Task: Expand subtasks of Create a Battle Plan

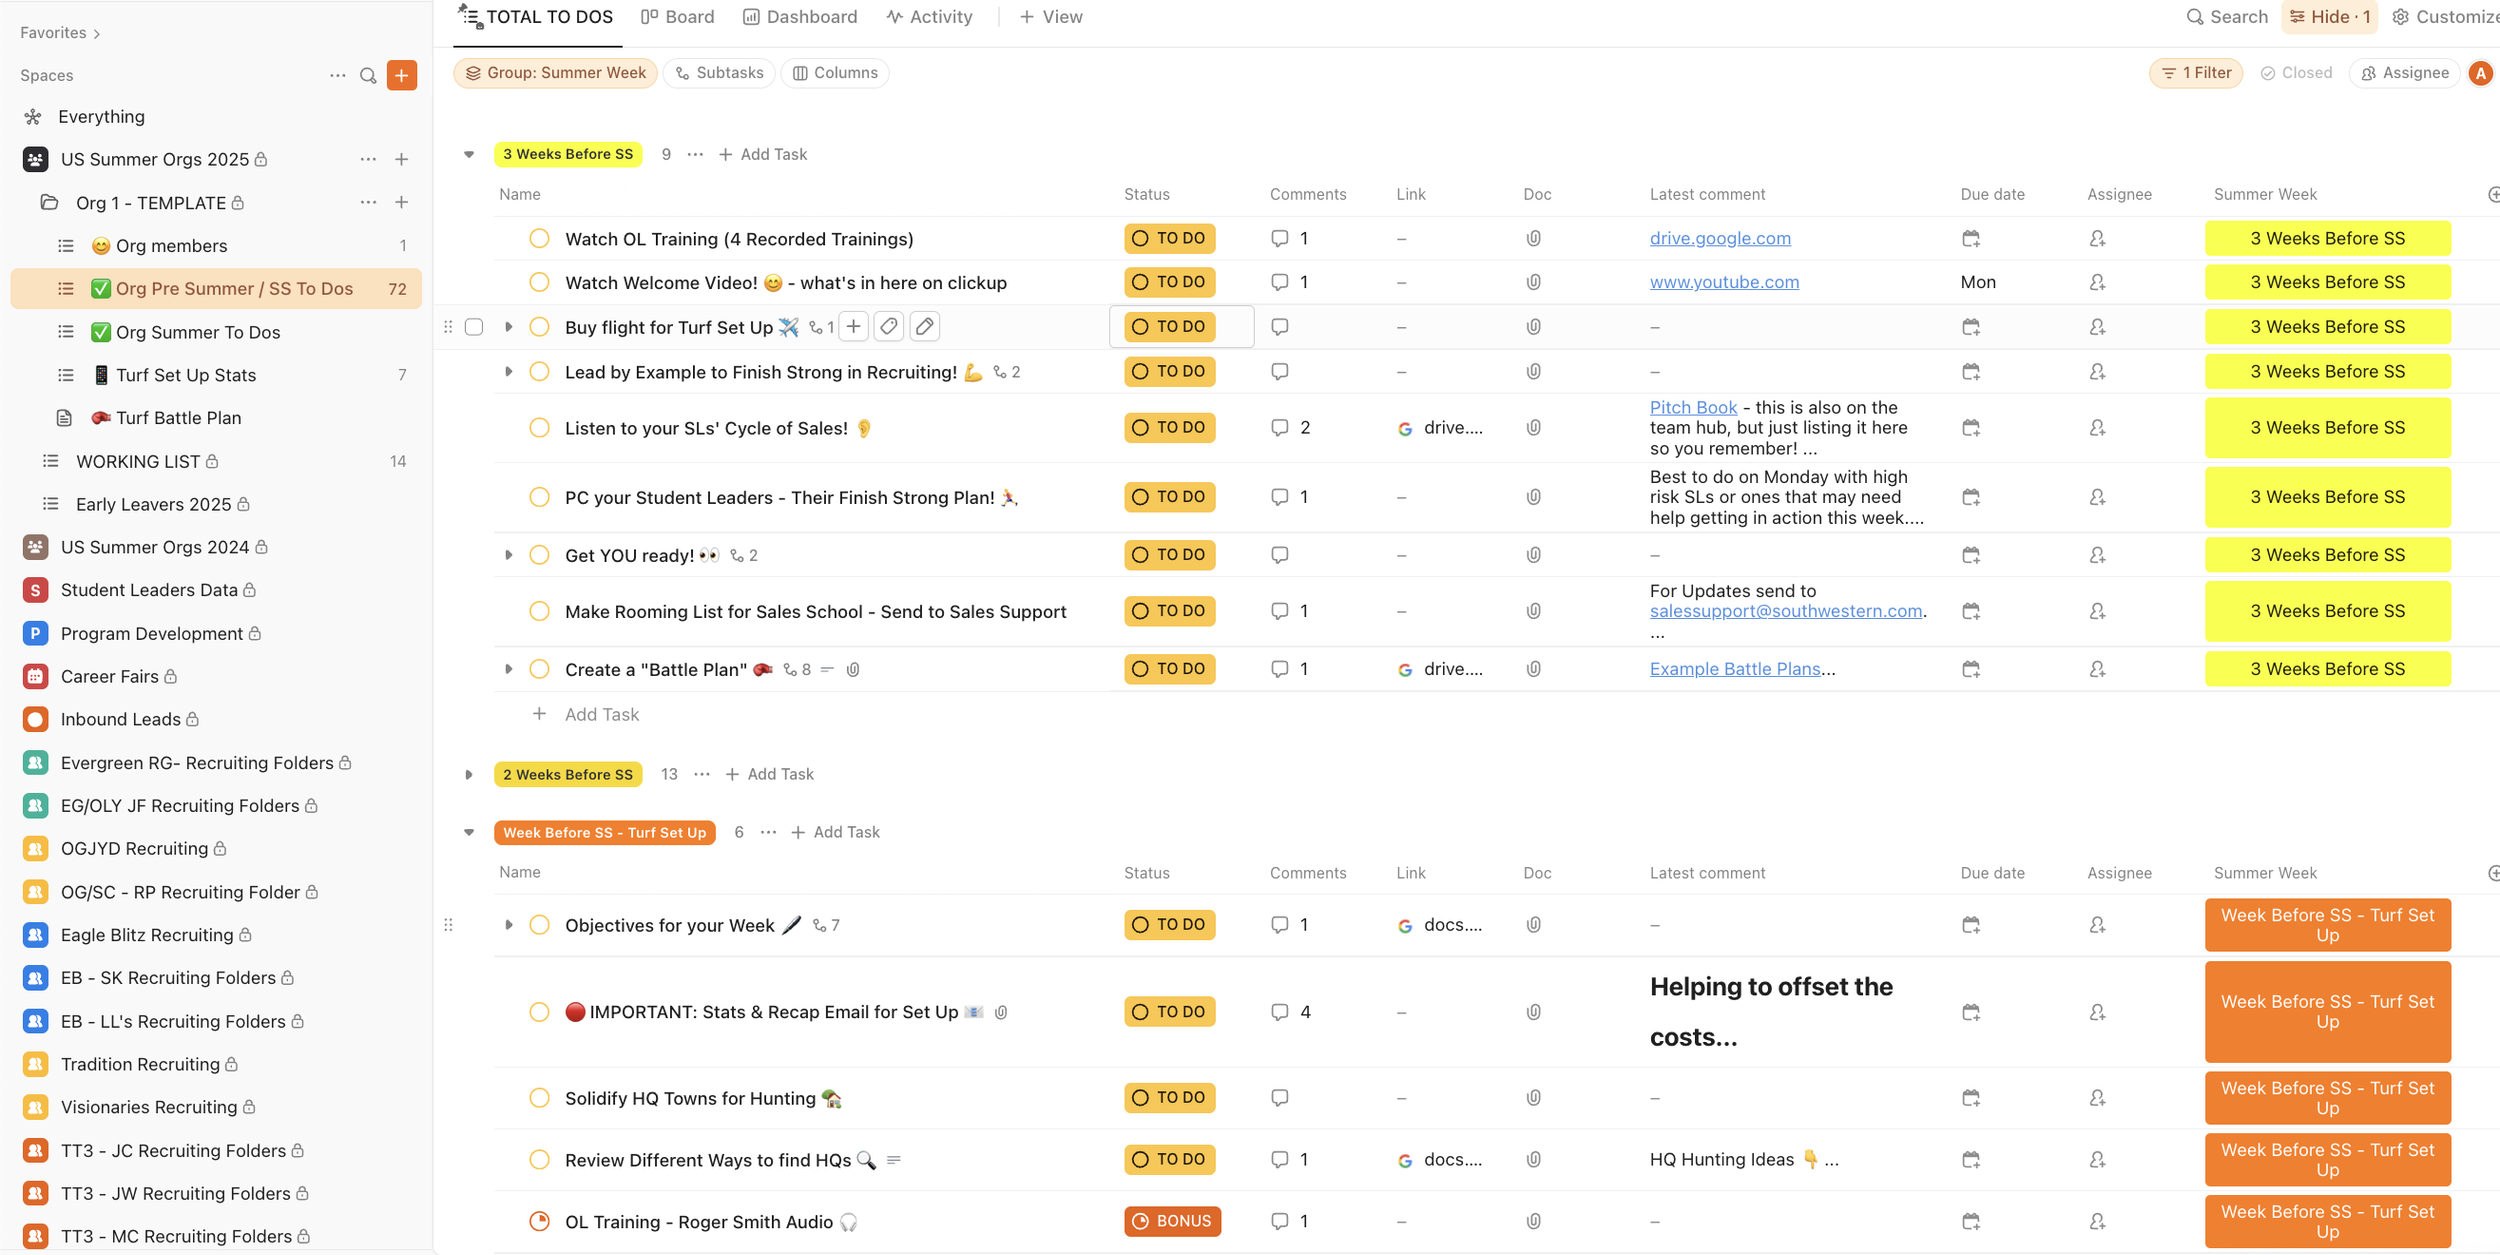Action: 508,669
